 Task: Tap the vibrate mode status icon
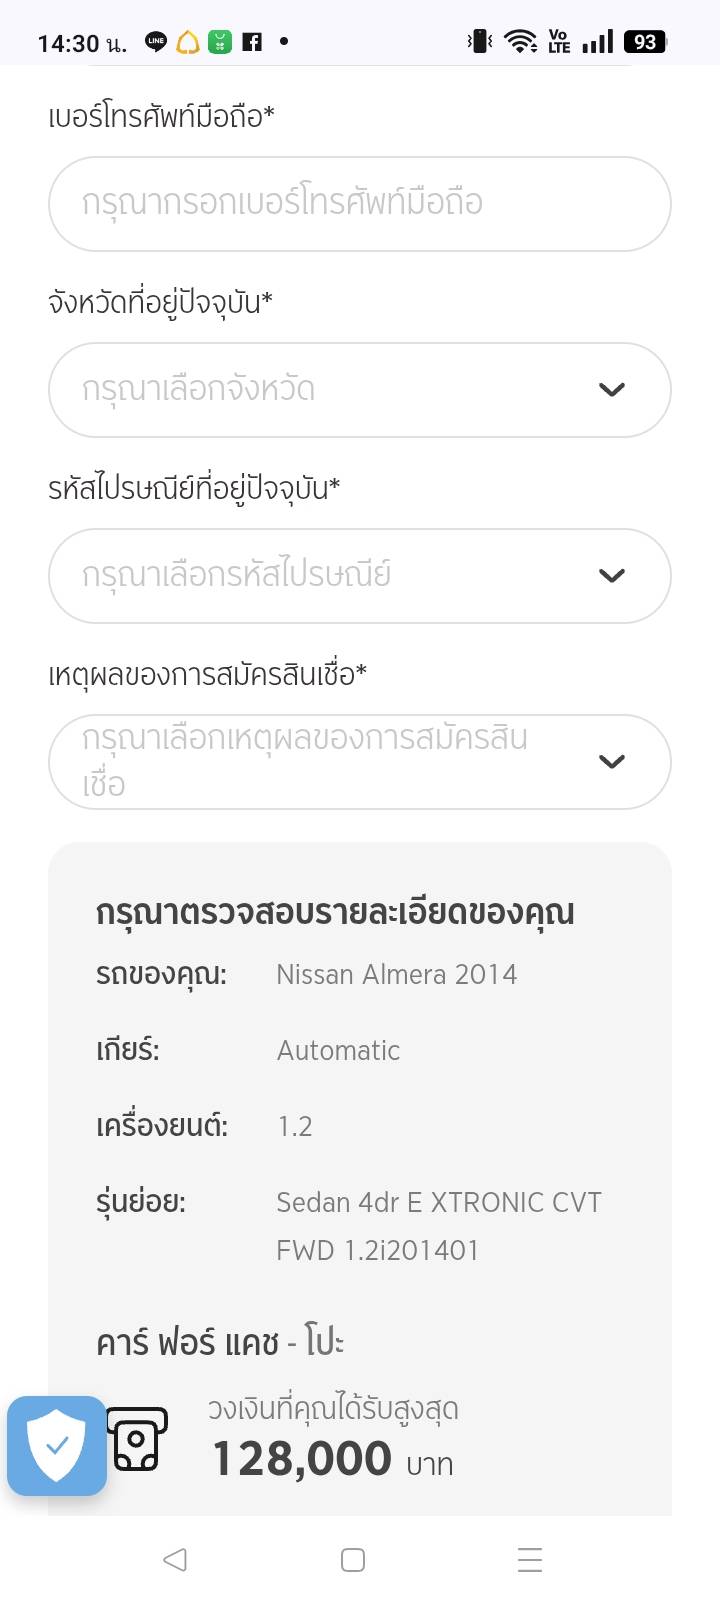coord(480,42)
